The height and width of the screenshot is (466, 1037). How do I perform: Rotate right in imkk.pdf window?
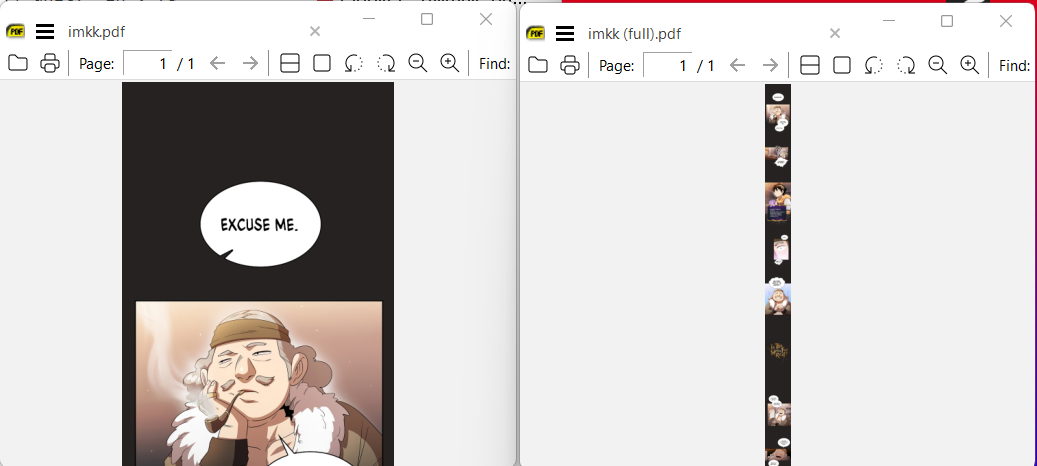(x=386, y=63)
